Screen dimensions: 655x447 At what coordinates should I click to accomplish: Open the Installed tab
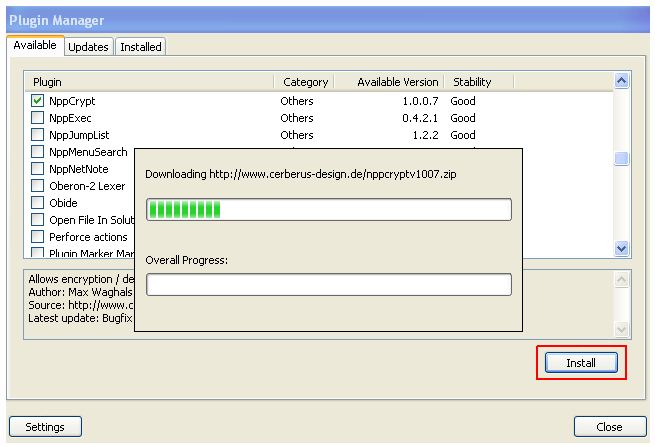coord(140,47)
